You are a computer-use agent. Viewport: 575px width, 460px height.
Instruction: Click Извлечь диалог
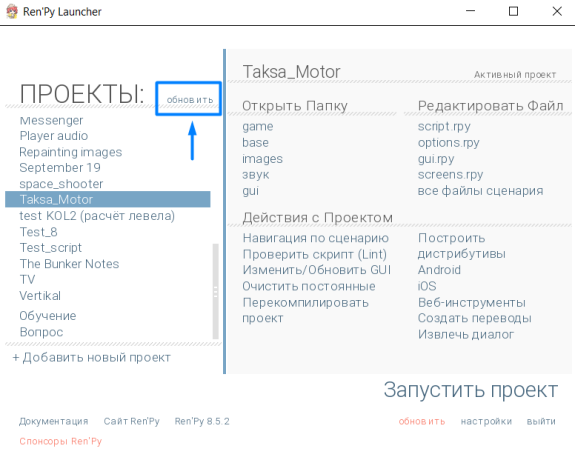point(466,335)
